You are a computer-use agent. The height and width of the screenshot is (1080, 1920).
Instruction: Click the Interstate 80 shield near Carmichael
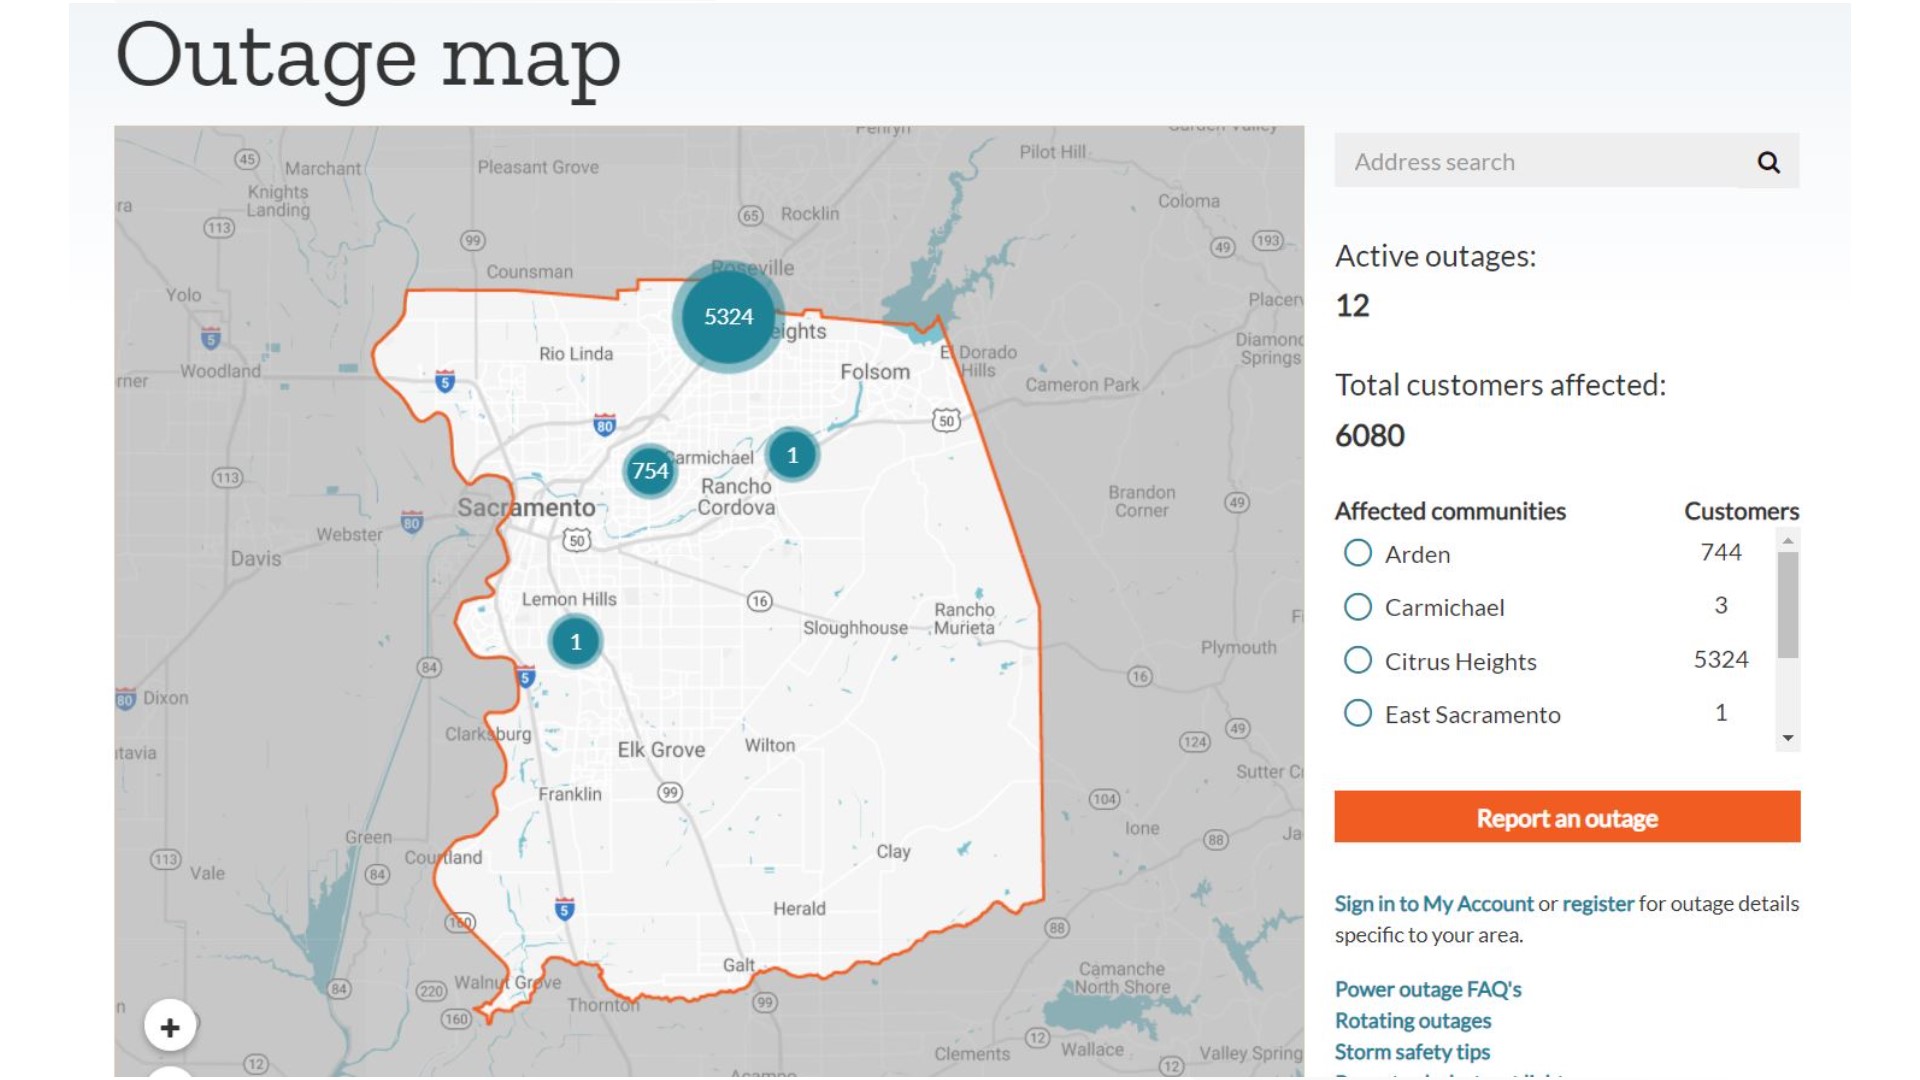604,426
